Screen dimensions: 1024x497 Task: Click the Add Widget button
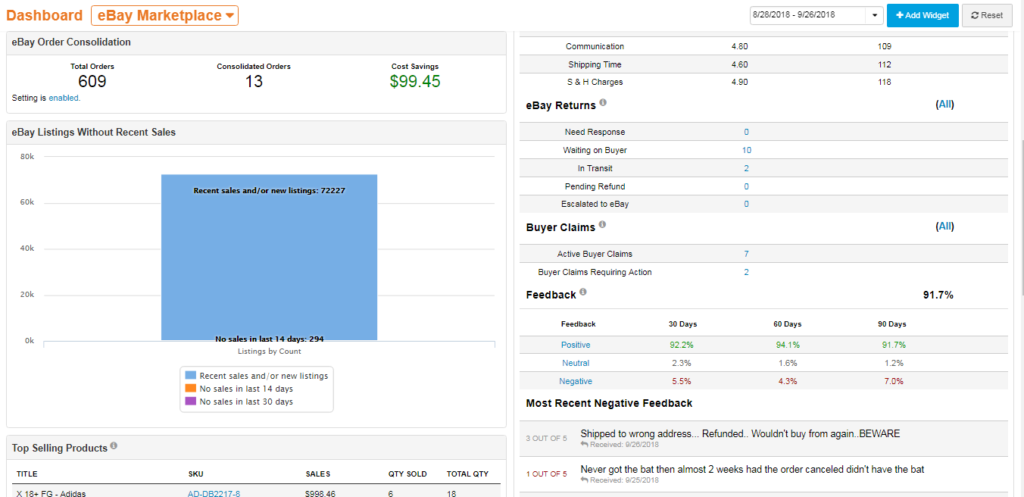pos(922,16)
